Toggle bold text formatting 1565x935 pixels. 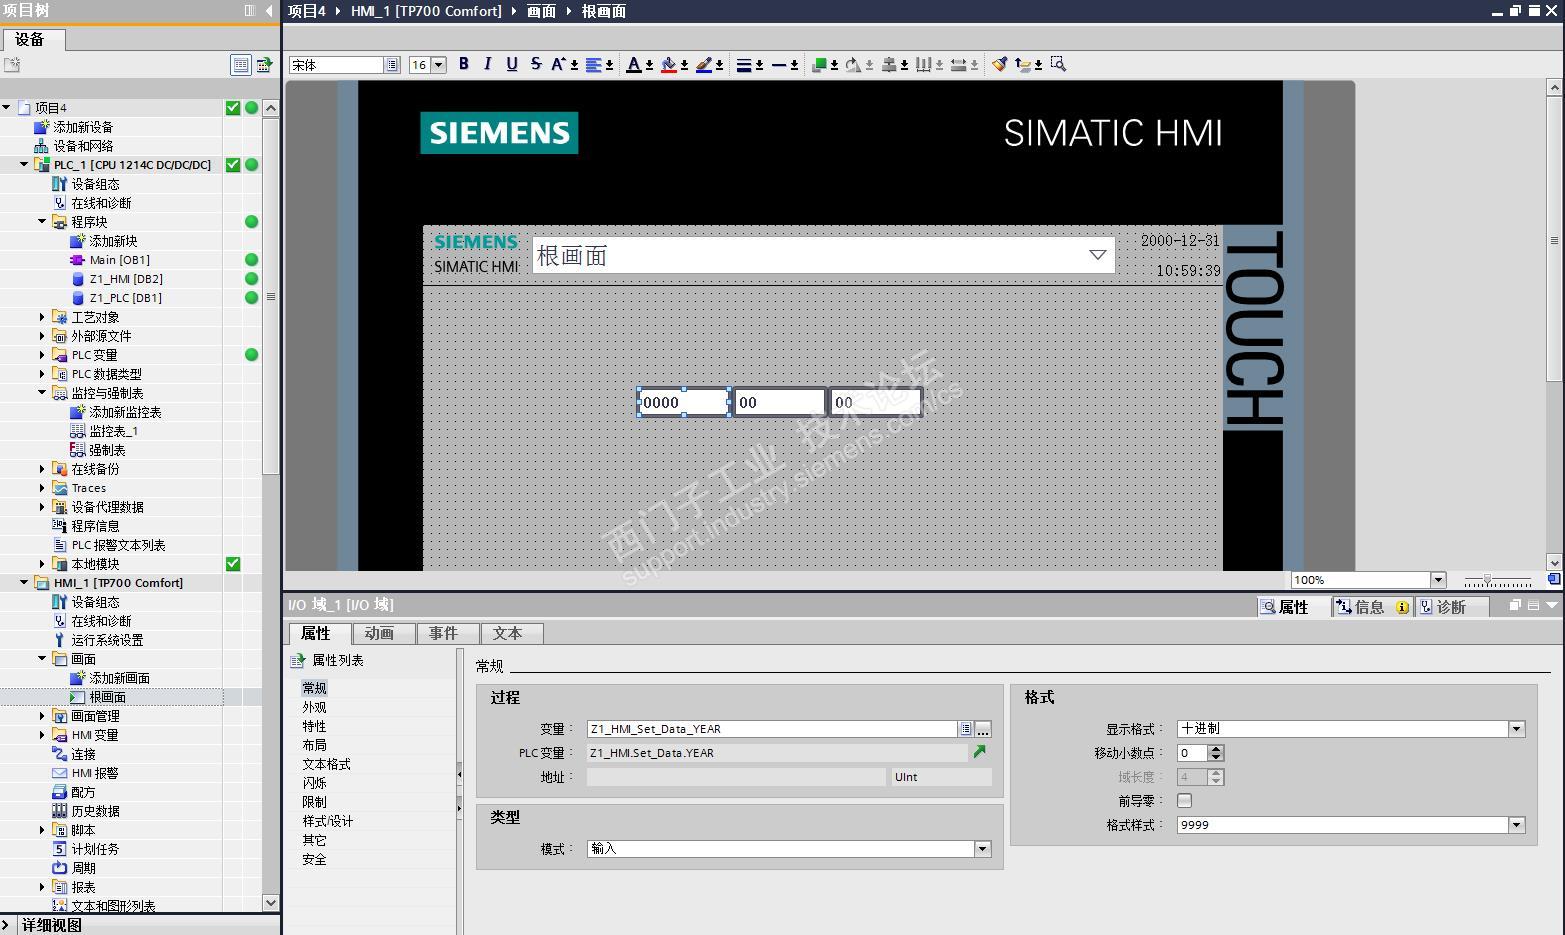464,64
